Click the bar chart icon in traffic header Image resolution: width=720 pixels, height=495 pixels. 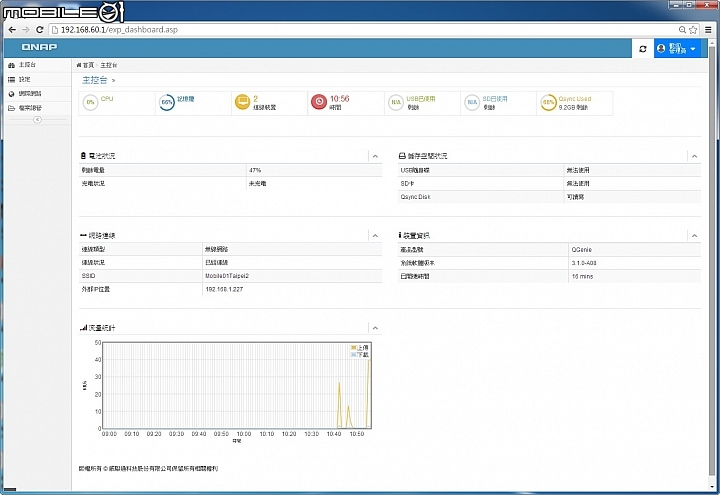click(x=83, y=327)
